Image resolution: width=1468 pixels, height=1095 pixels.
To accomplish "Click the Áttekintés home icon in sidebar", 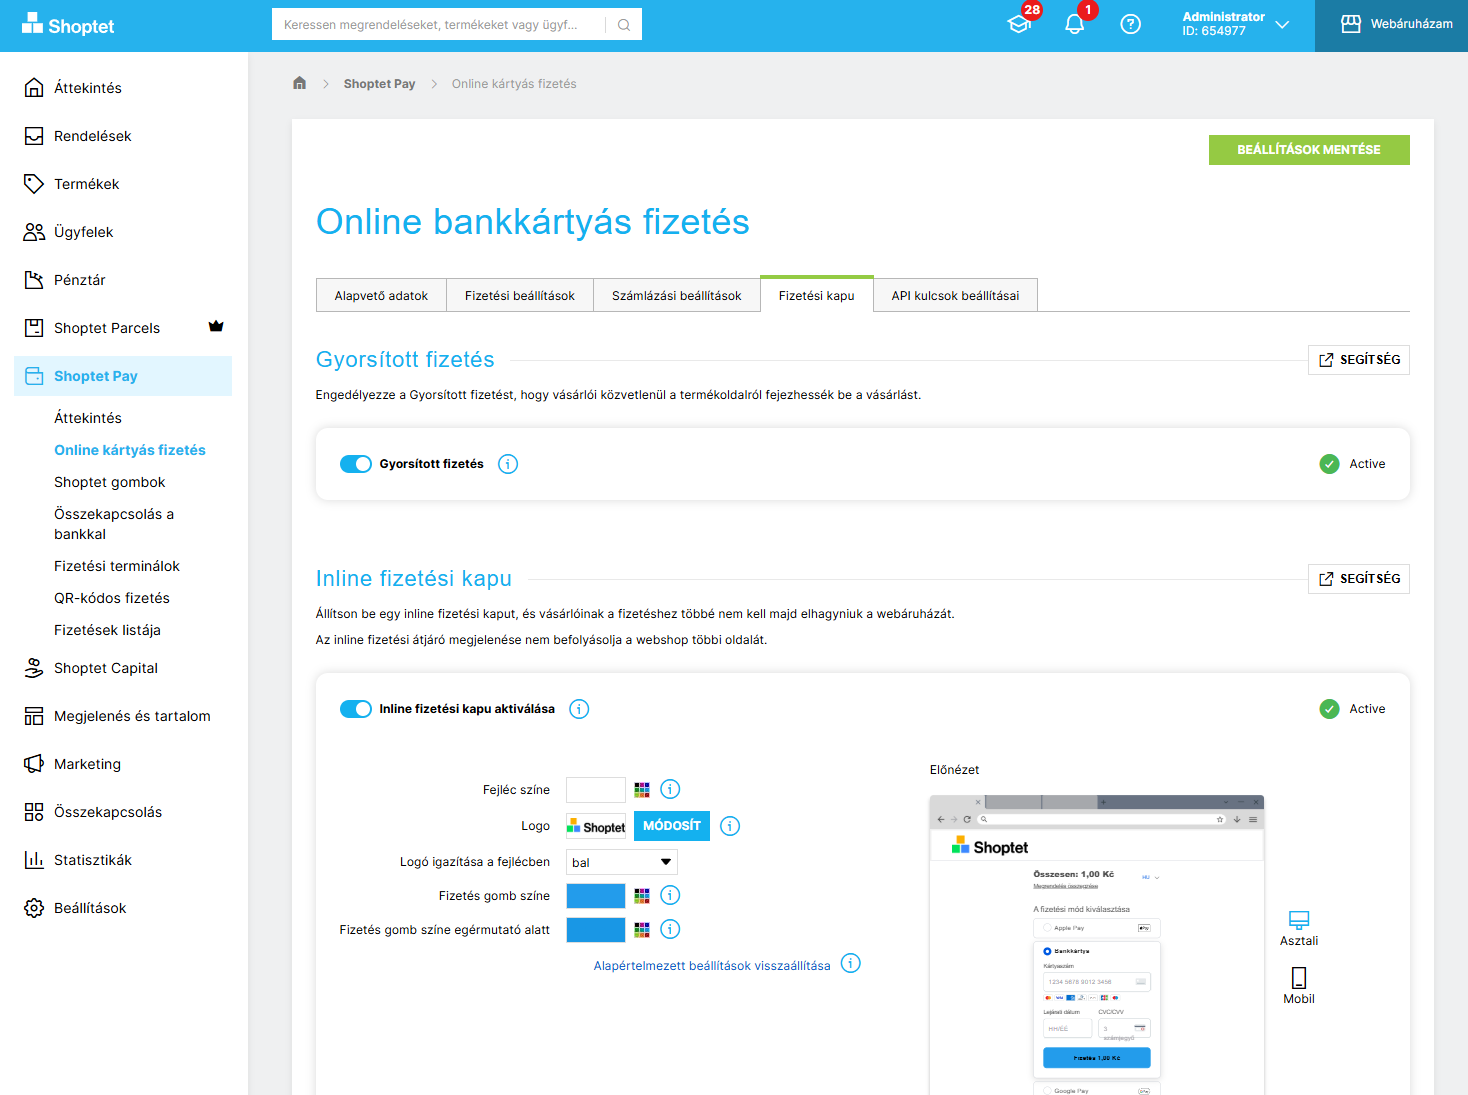I will [34, 88].
